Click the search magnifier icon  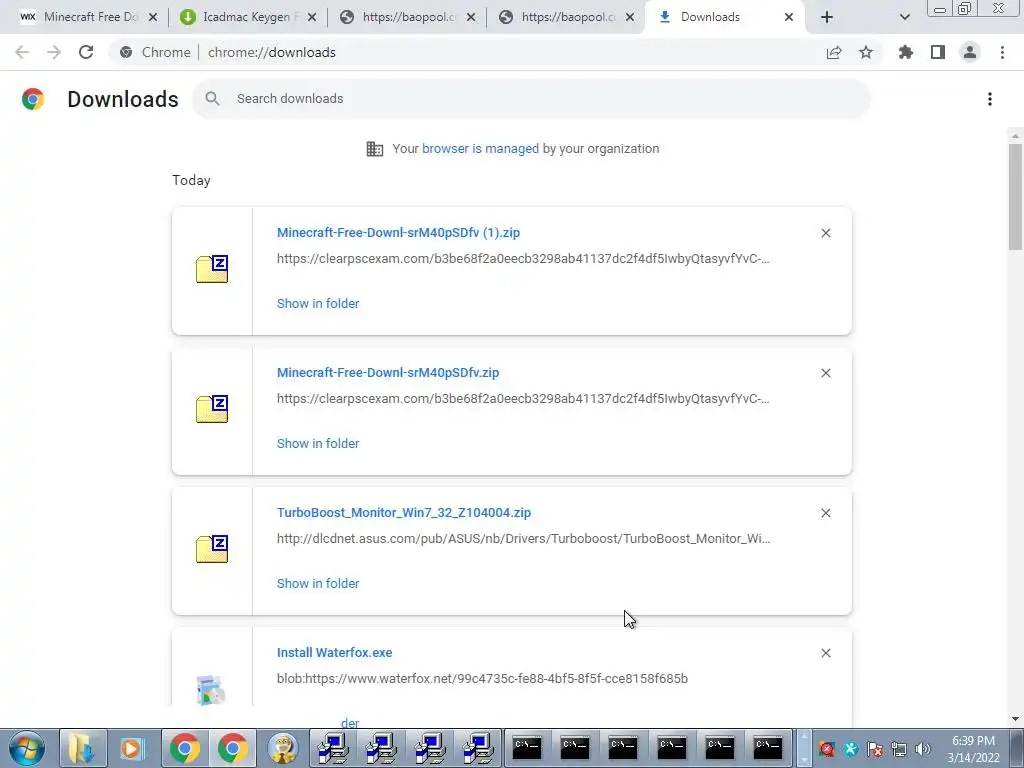pos(212,99)
